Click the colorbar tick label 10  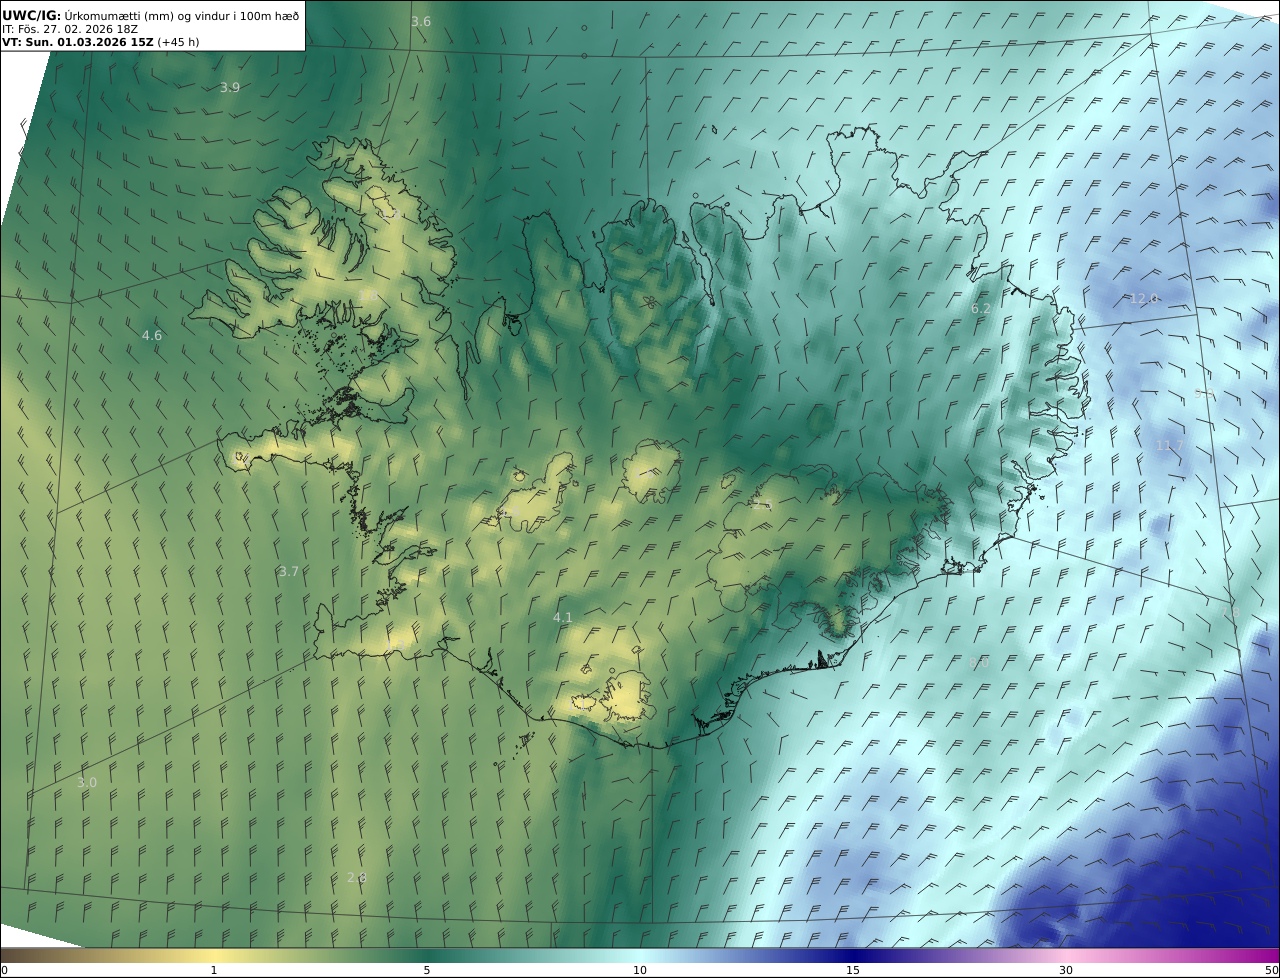pyautogui.click(x=640, y=970)
